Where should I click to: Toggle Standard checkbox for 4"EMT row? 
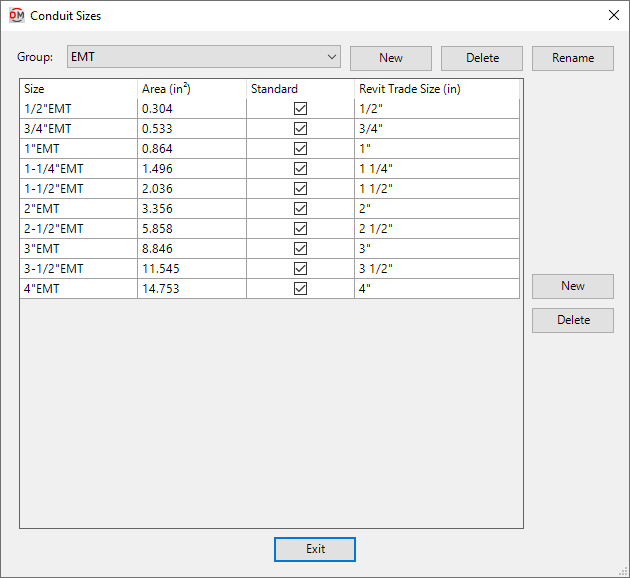click(300, 288)
